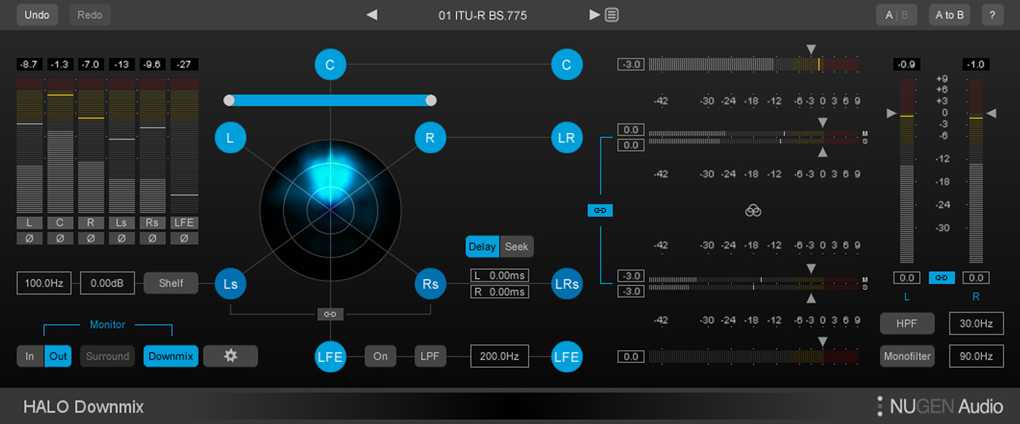The height and width of the screenshot is (424, 1020).
Task: Click the center width bar right handle
Action: [431, 100]
